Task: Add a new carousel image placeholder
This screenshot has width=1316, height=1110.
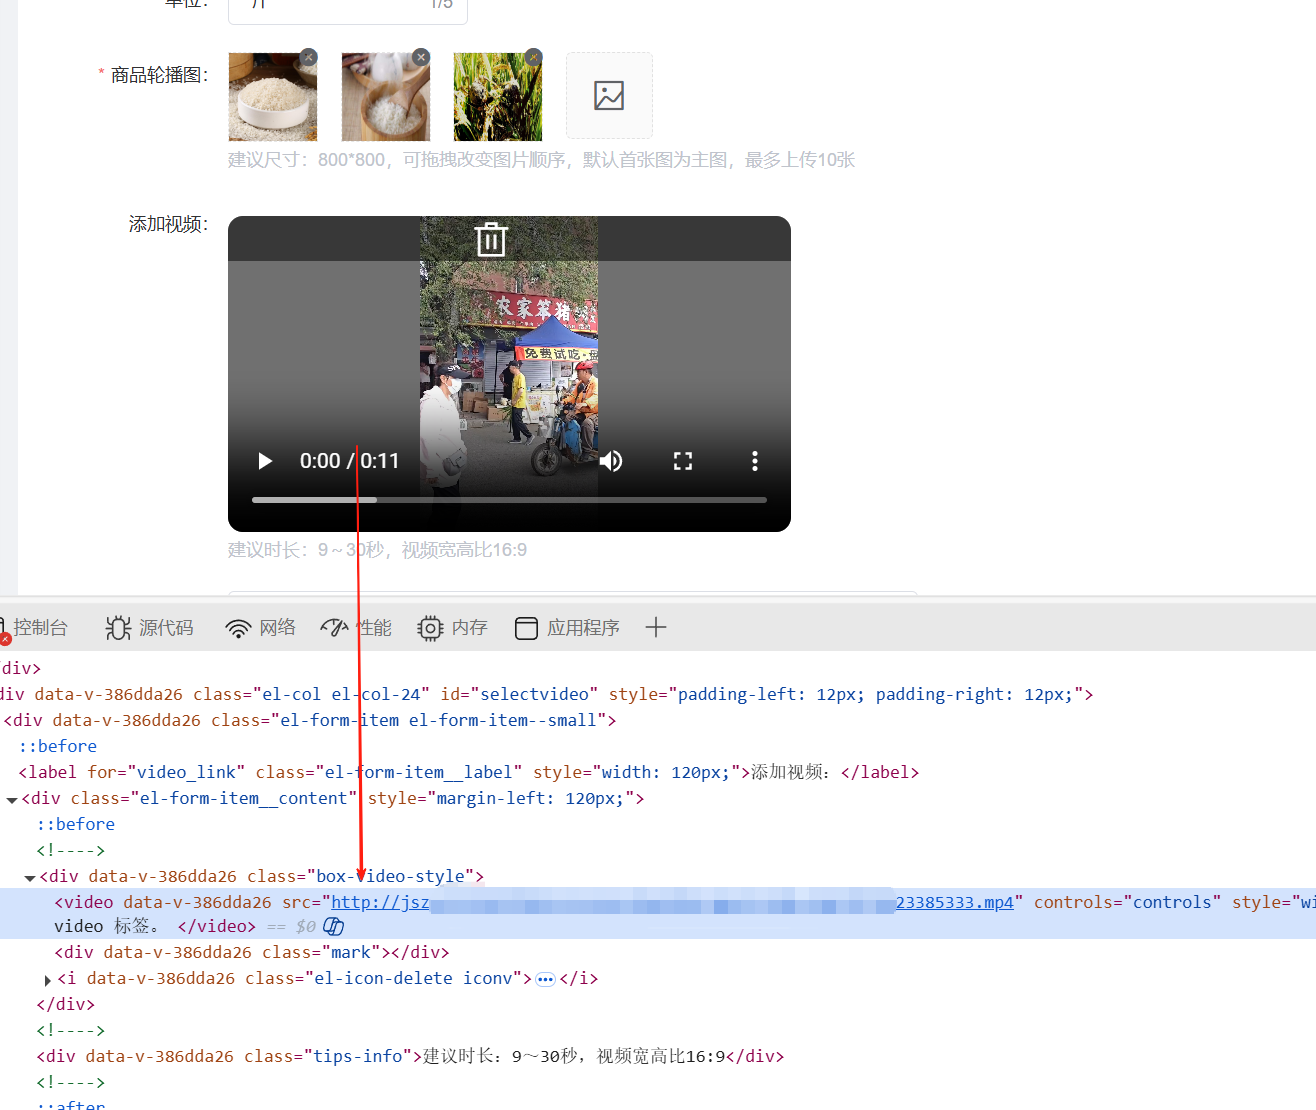Action: click(609, 96)
